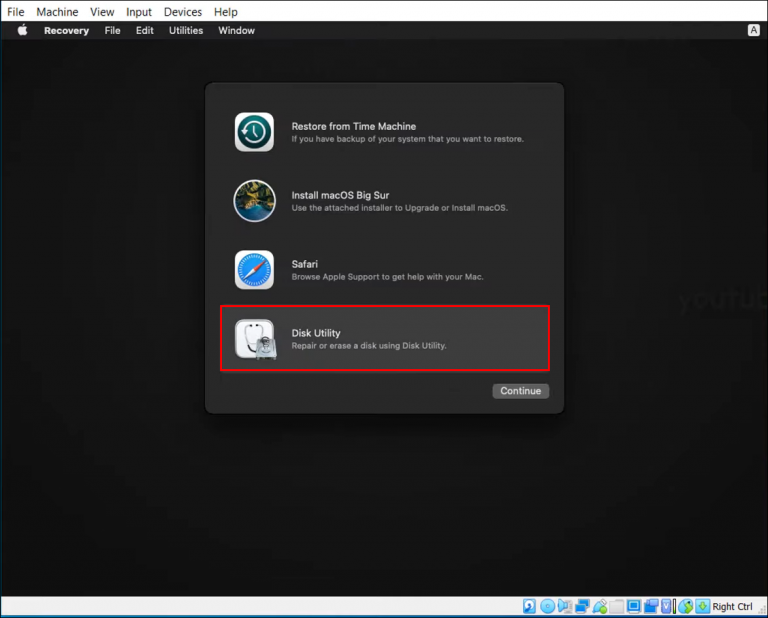This screenshot has width=768, height=618.
Task: Click 'Repair or erase a disk' description
Action: [369, 346]
